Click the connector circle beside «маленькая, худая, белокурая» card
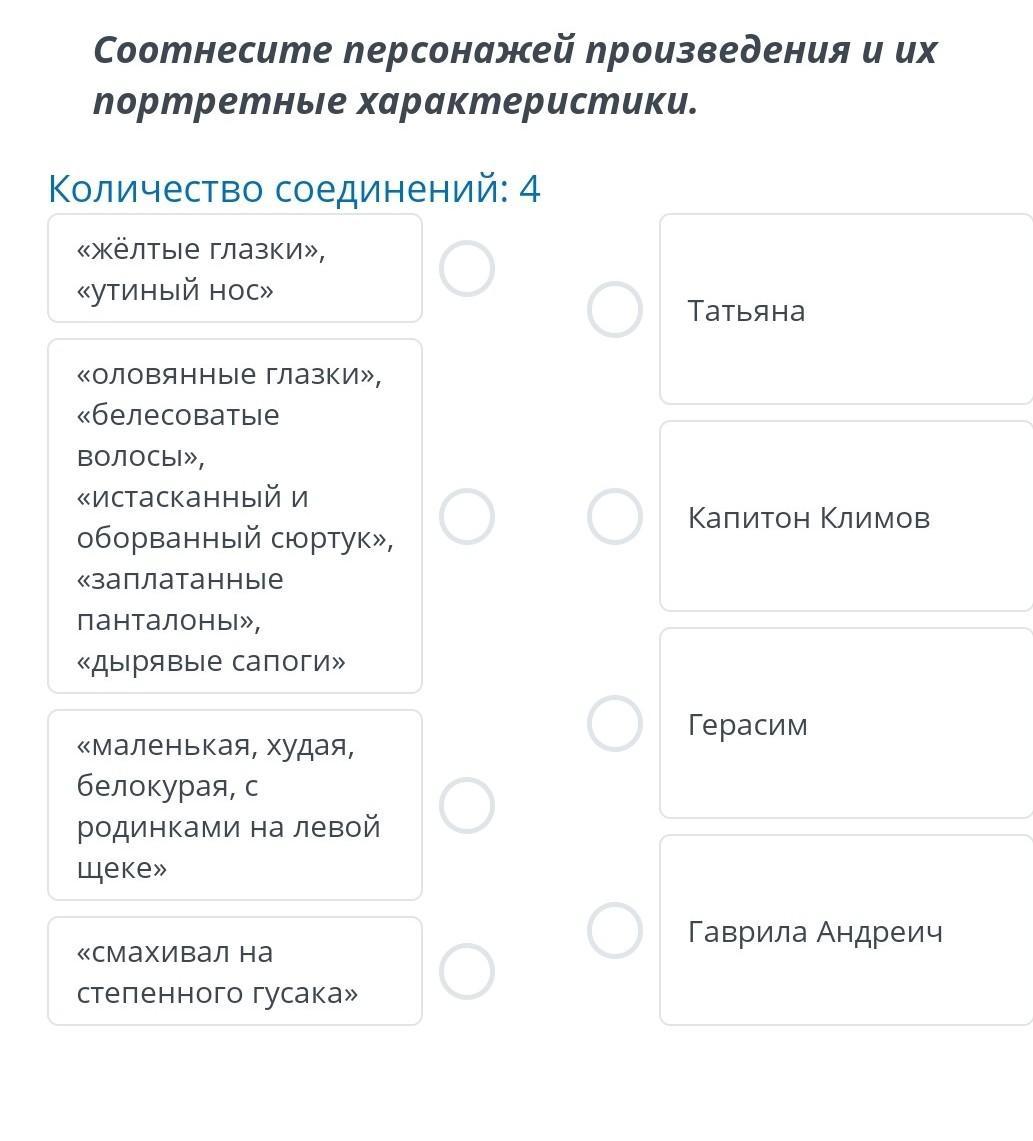Viewport: 1033px width, 1141px height. [x=467, y=806]
